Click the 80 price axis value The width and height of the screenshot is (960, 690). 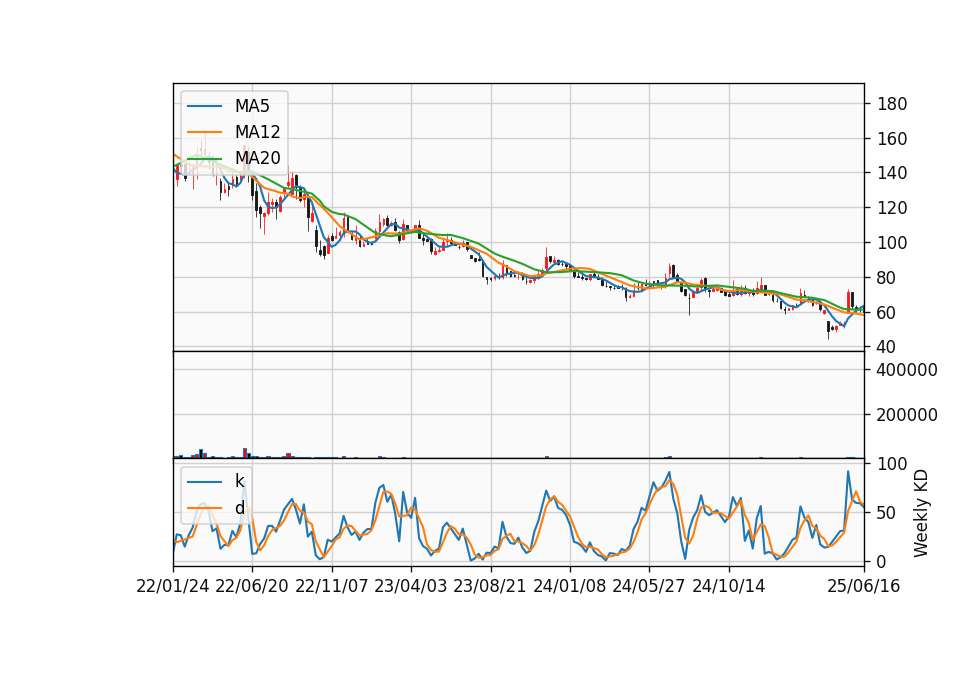pyautogui.click(x=887, y=278)
